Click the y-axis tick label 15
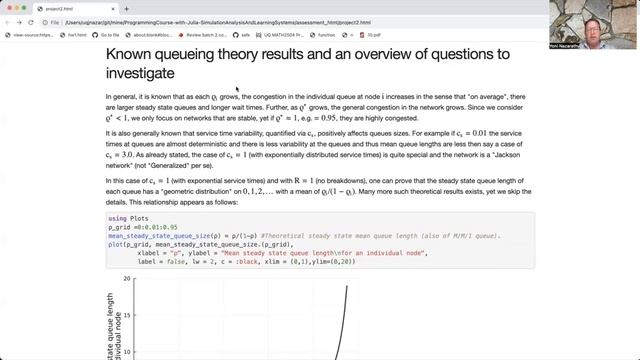The height and width of the screenshot is (360, 640). point(127,315)
